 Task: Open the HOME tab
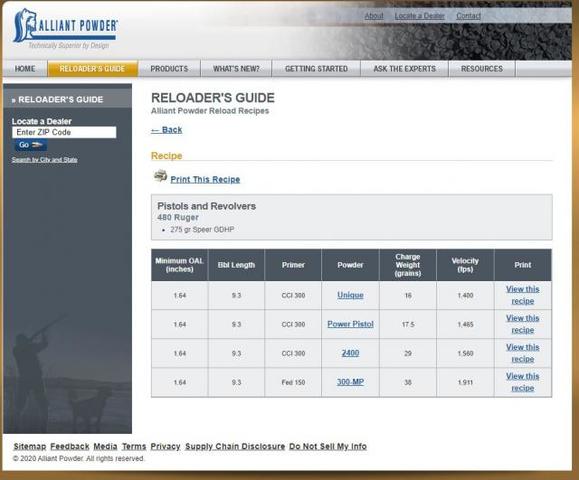(x=25, y=69)
